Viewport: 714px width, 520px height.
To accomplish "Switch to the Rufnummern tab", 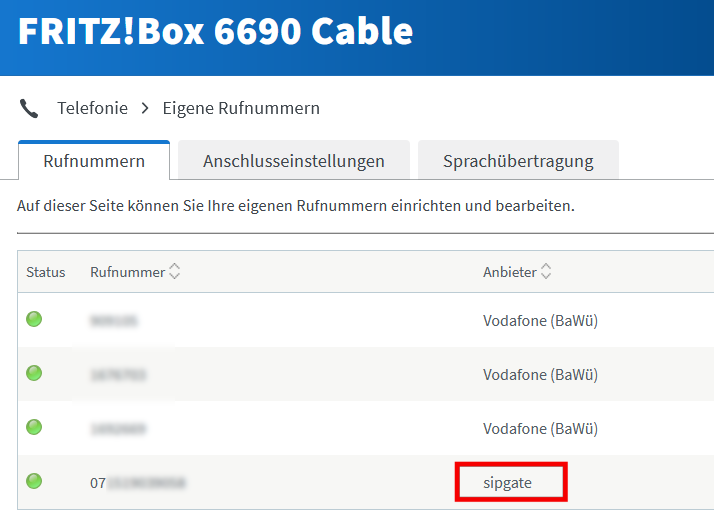I will [94, 161].
